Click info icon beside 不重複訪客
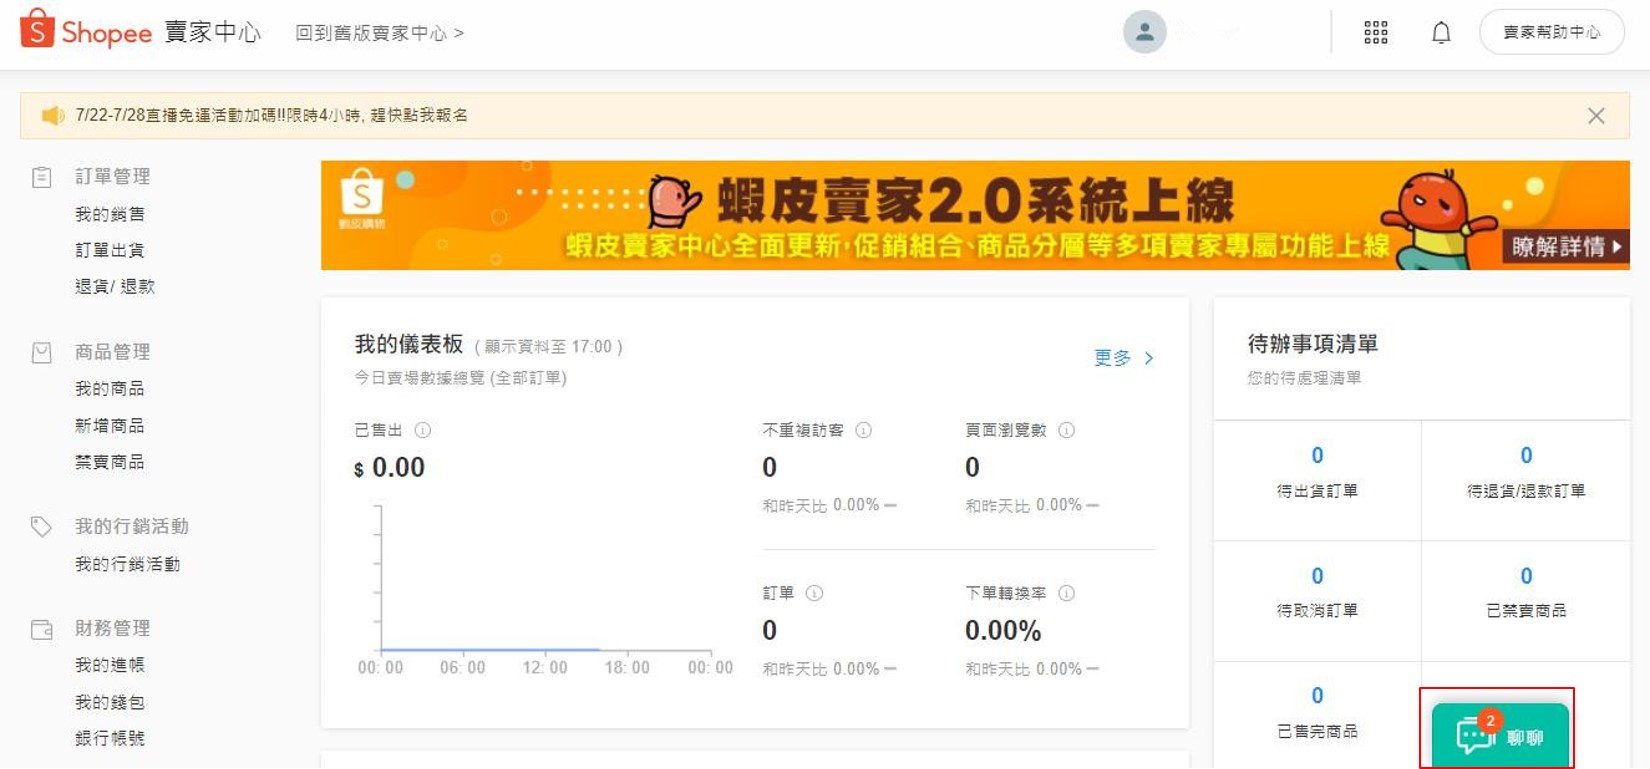 tap(864, 430)
